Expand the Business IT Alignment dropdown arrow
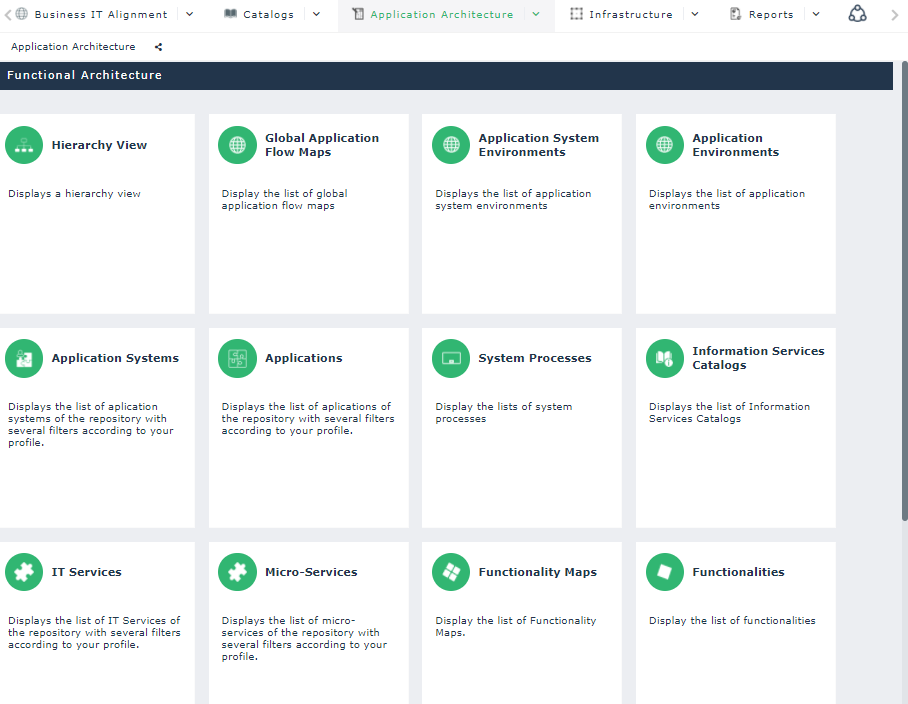The width and height of the screenshot is (908, 704). (190, 14)
